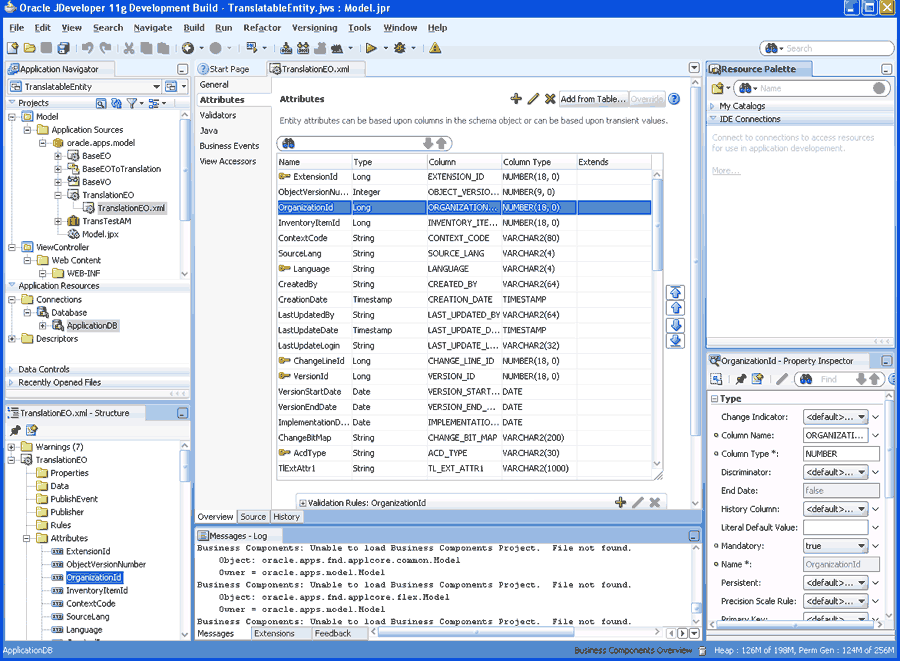
Task: Undo the last action via toolbar
Action: 87,48
